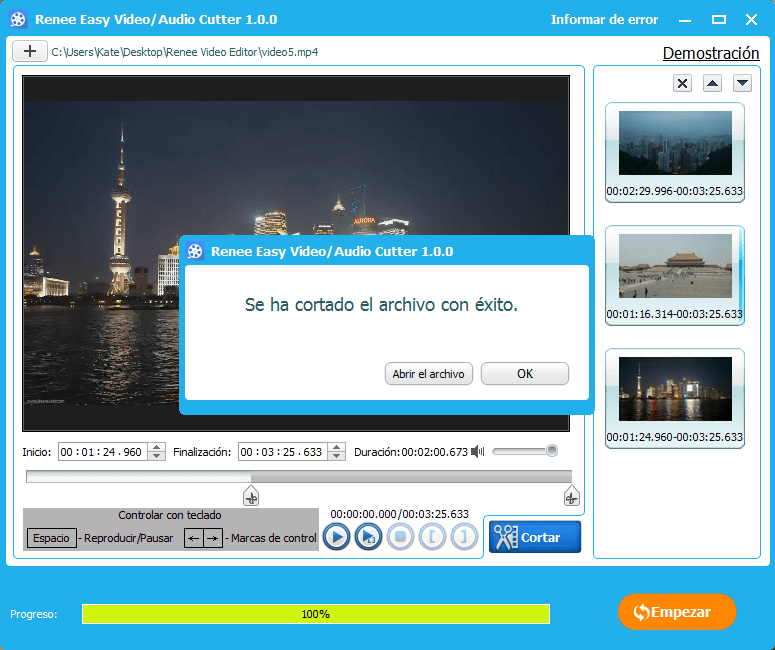The height and width of the screenshot is (650, 775).
Task: Maximize the main window
Action: pos(719,20)
